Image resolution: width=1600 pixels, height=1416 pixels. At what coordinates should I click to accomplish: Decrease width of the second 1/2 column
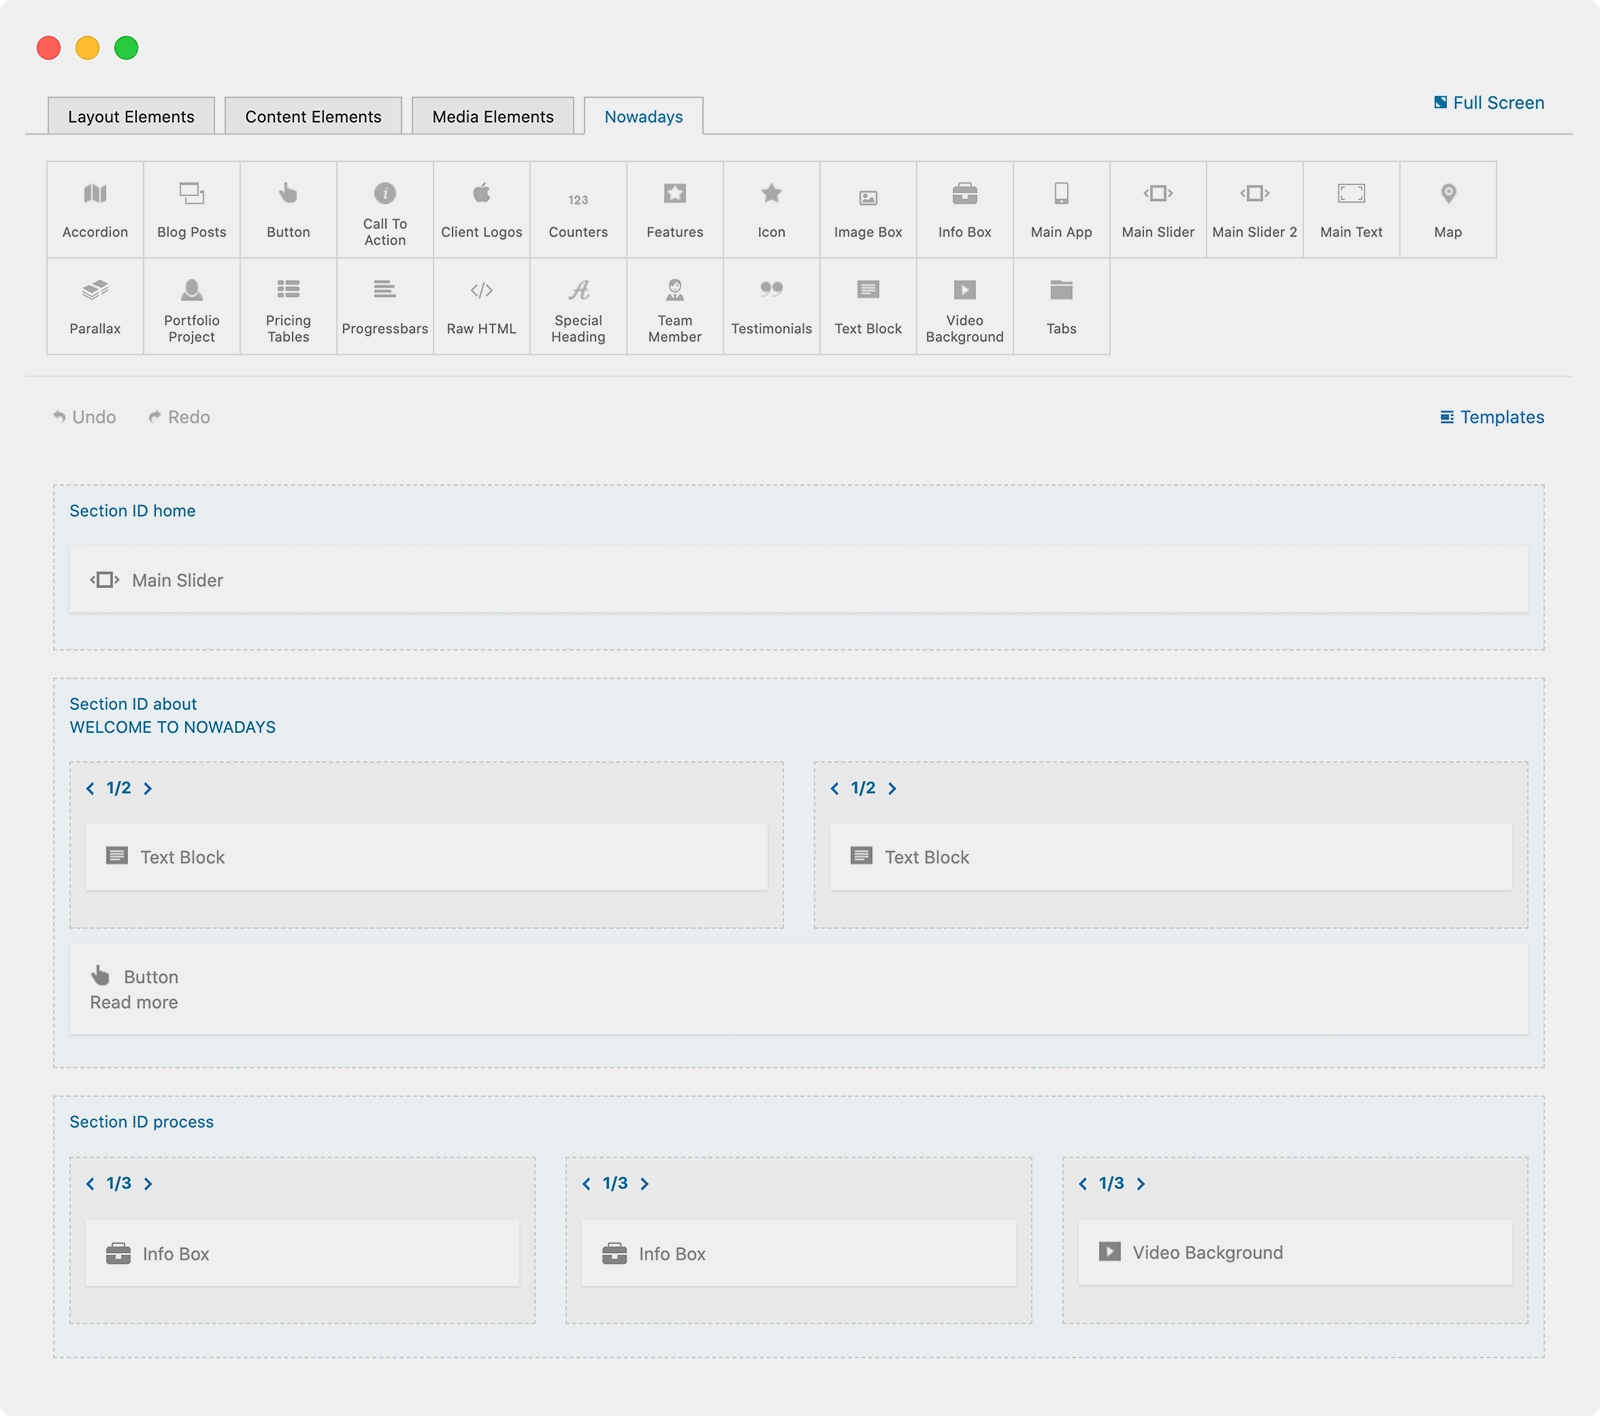(x=835, y=789)
